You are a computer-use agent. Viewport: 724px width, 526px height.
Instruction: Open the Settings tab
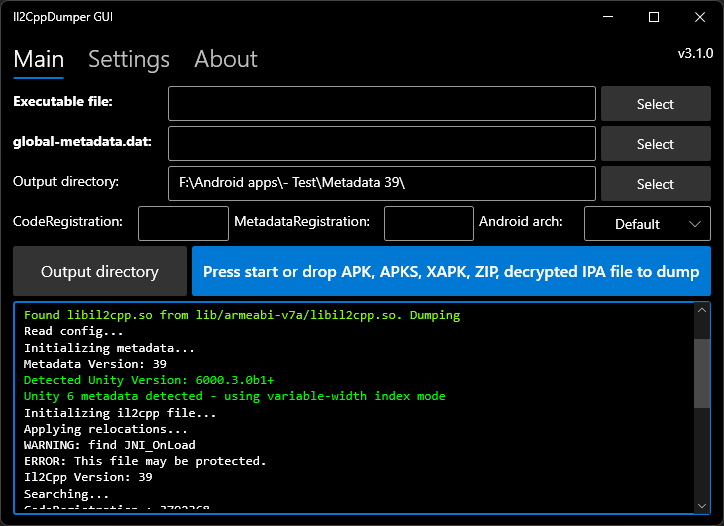tap(129, 60)
